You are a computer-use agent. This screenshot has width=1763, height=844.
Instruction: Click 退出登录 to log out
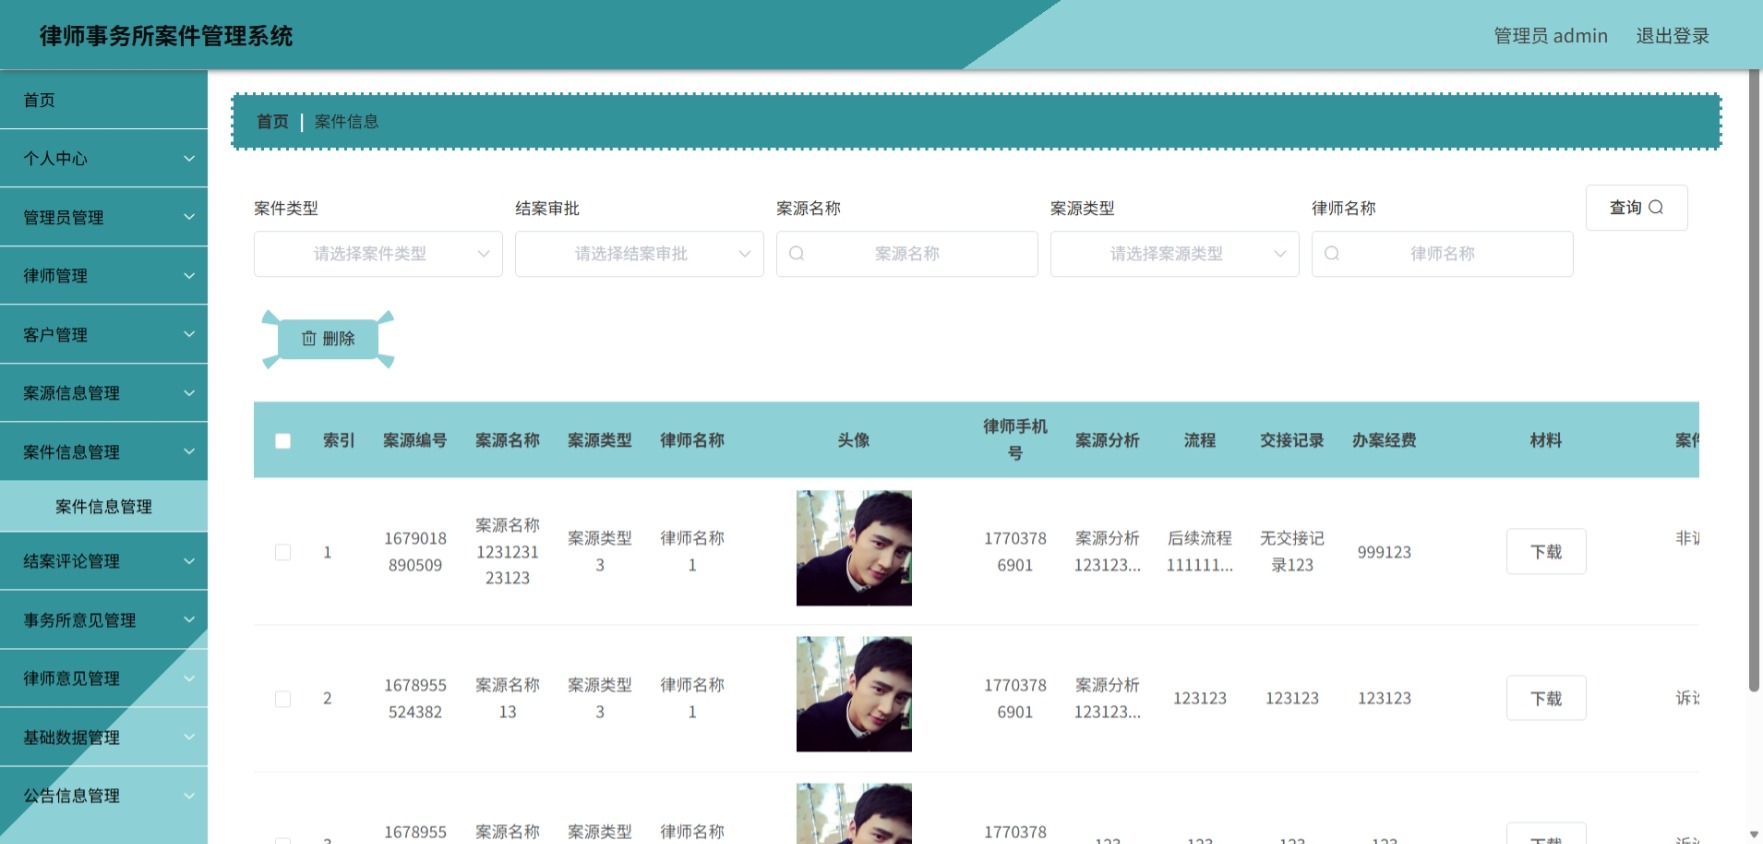(1672, 36)
